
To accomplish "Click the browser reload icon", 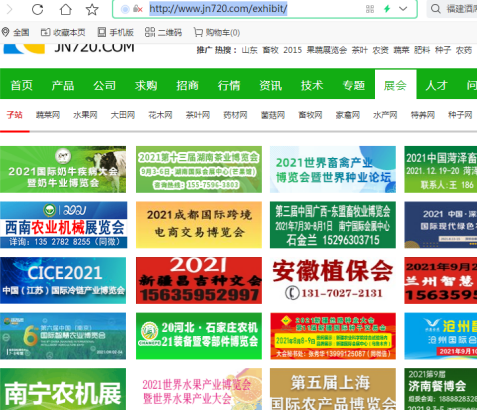I will (x=37, y=9).
